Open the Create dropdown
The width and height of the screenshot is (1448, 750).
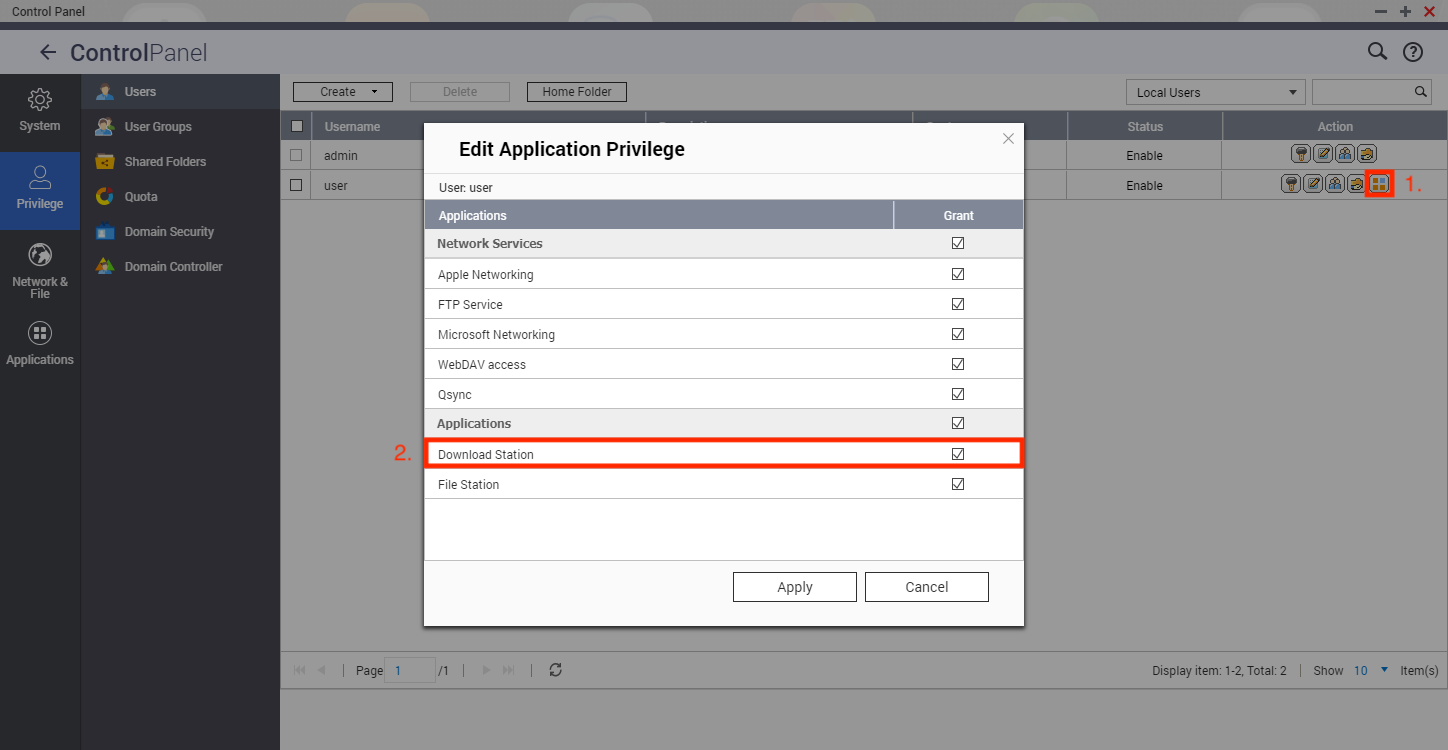[343, 92]
